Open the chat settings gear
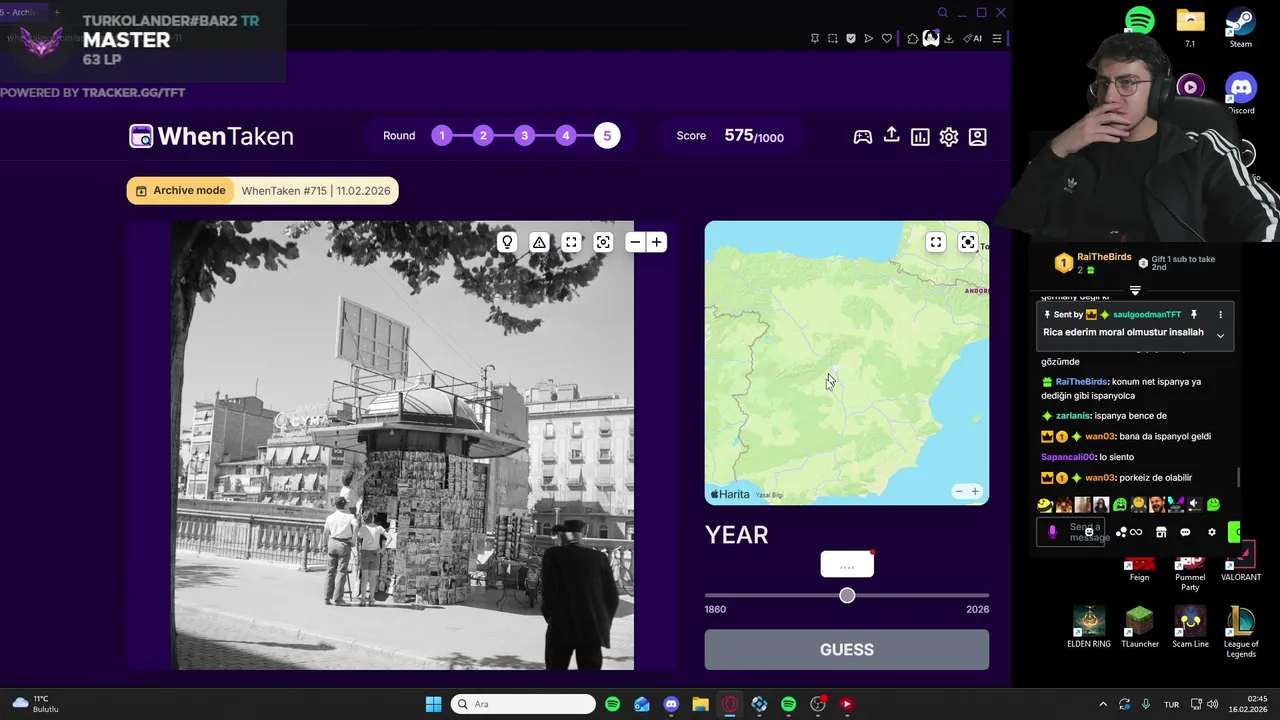Screen dimensions: 1280x720 point(1212,532)
